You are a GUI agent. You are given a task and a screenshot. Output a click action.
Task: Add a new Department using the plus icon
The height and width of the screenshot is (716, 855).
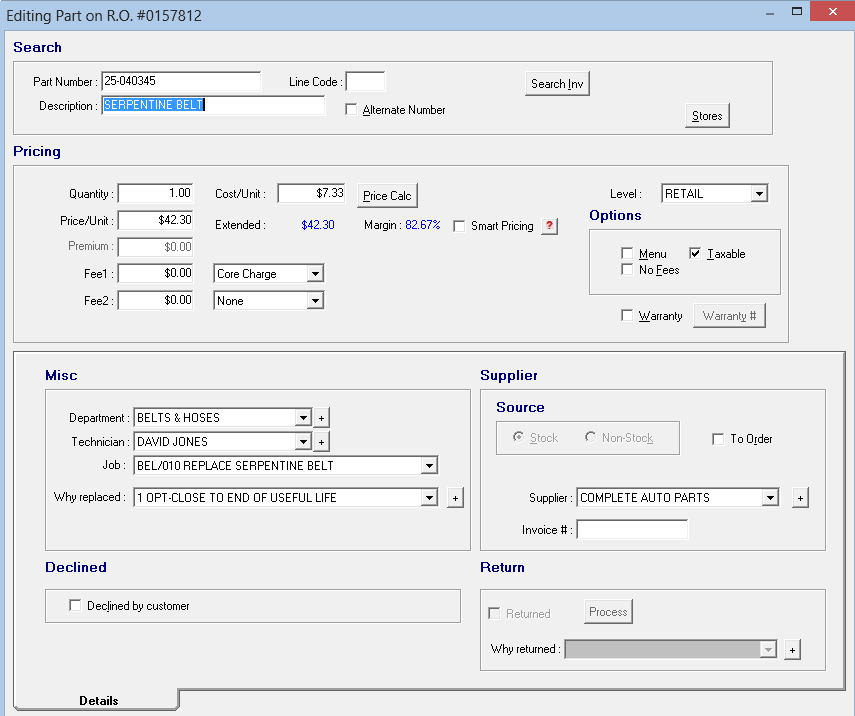tap(319, 418)
